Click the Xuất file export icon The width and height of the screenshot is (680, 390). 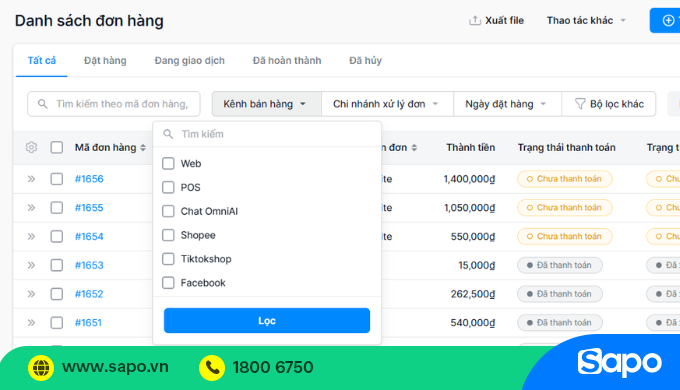click(475, 20)
